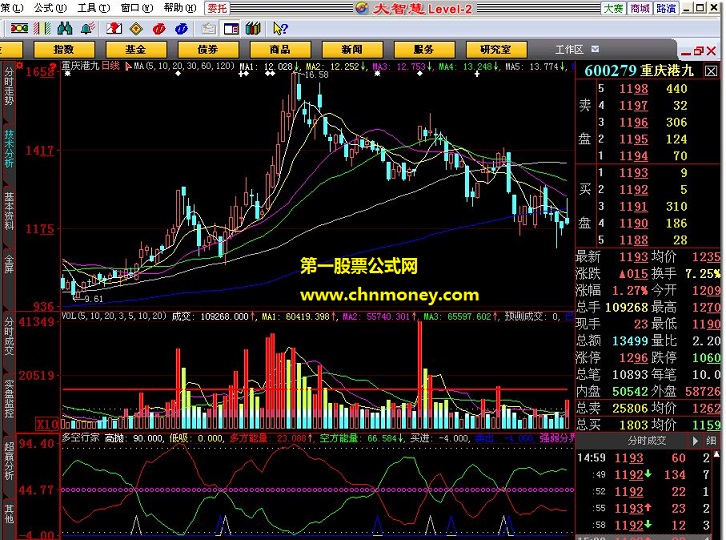Screen dimensions: 726x540
Task: Switch to 基本资料 side tab
Action: coord(9,212)
